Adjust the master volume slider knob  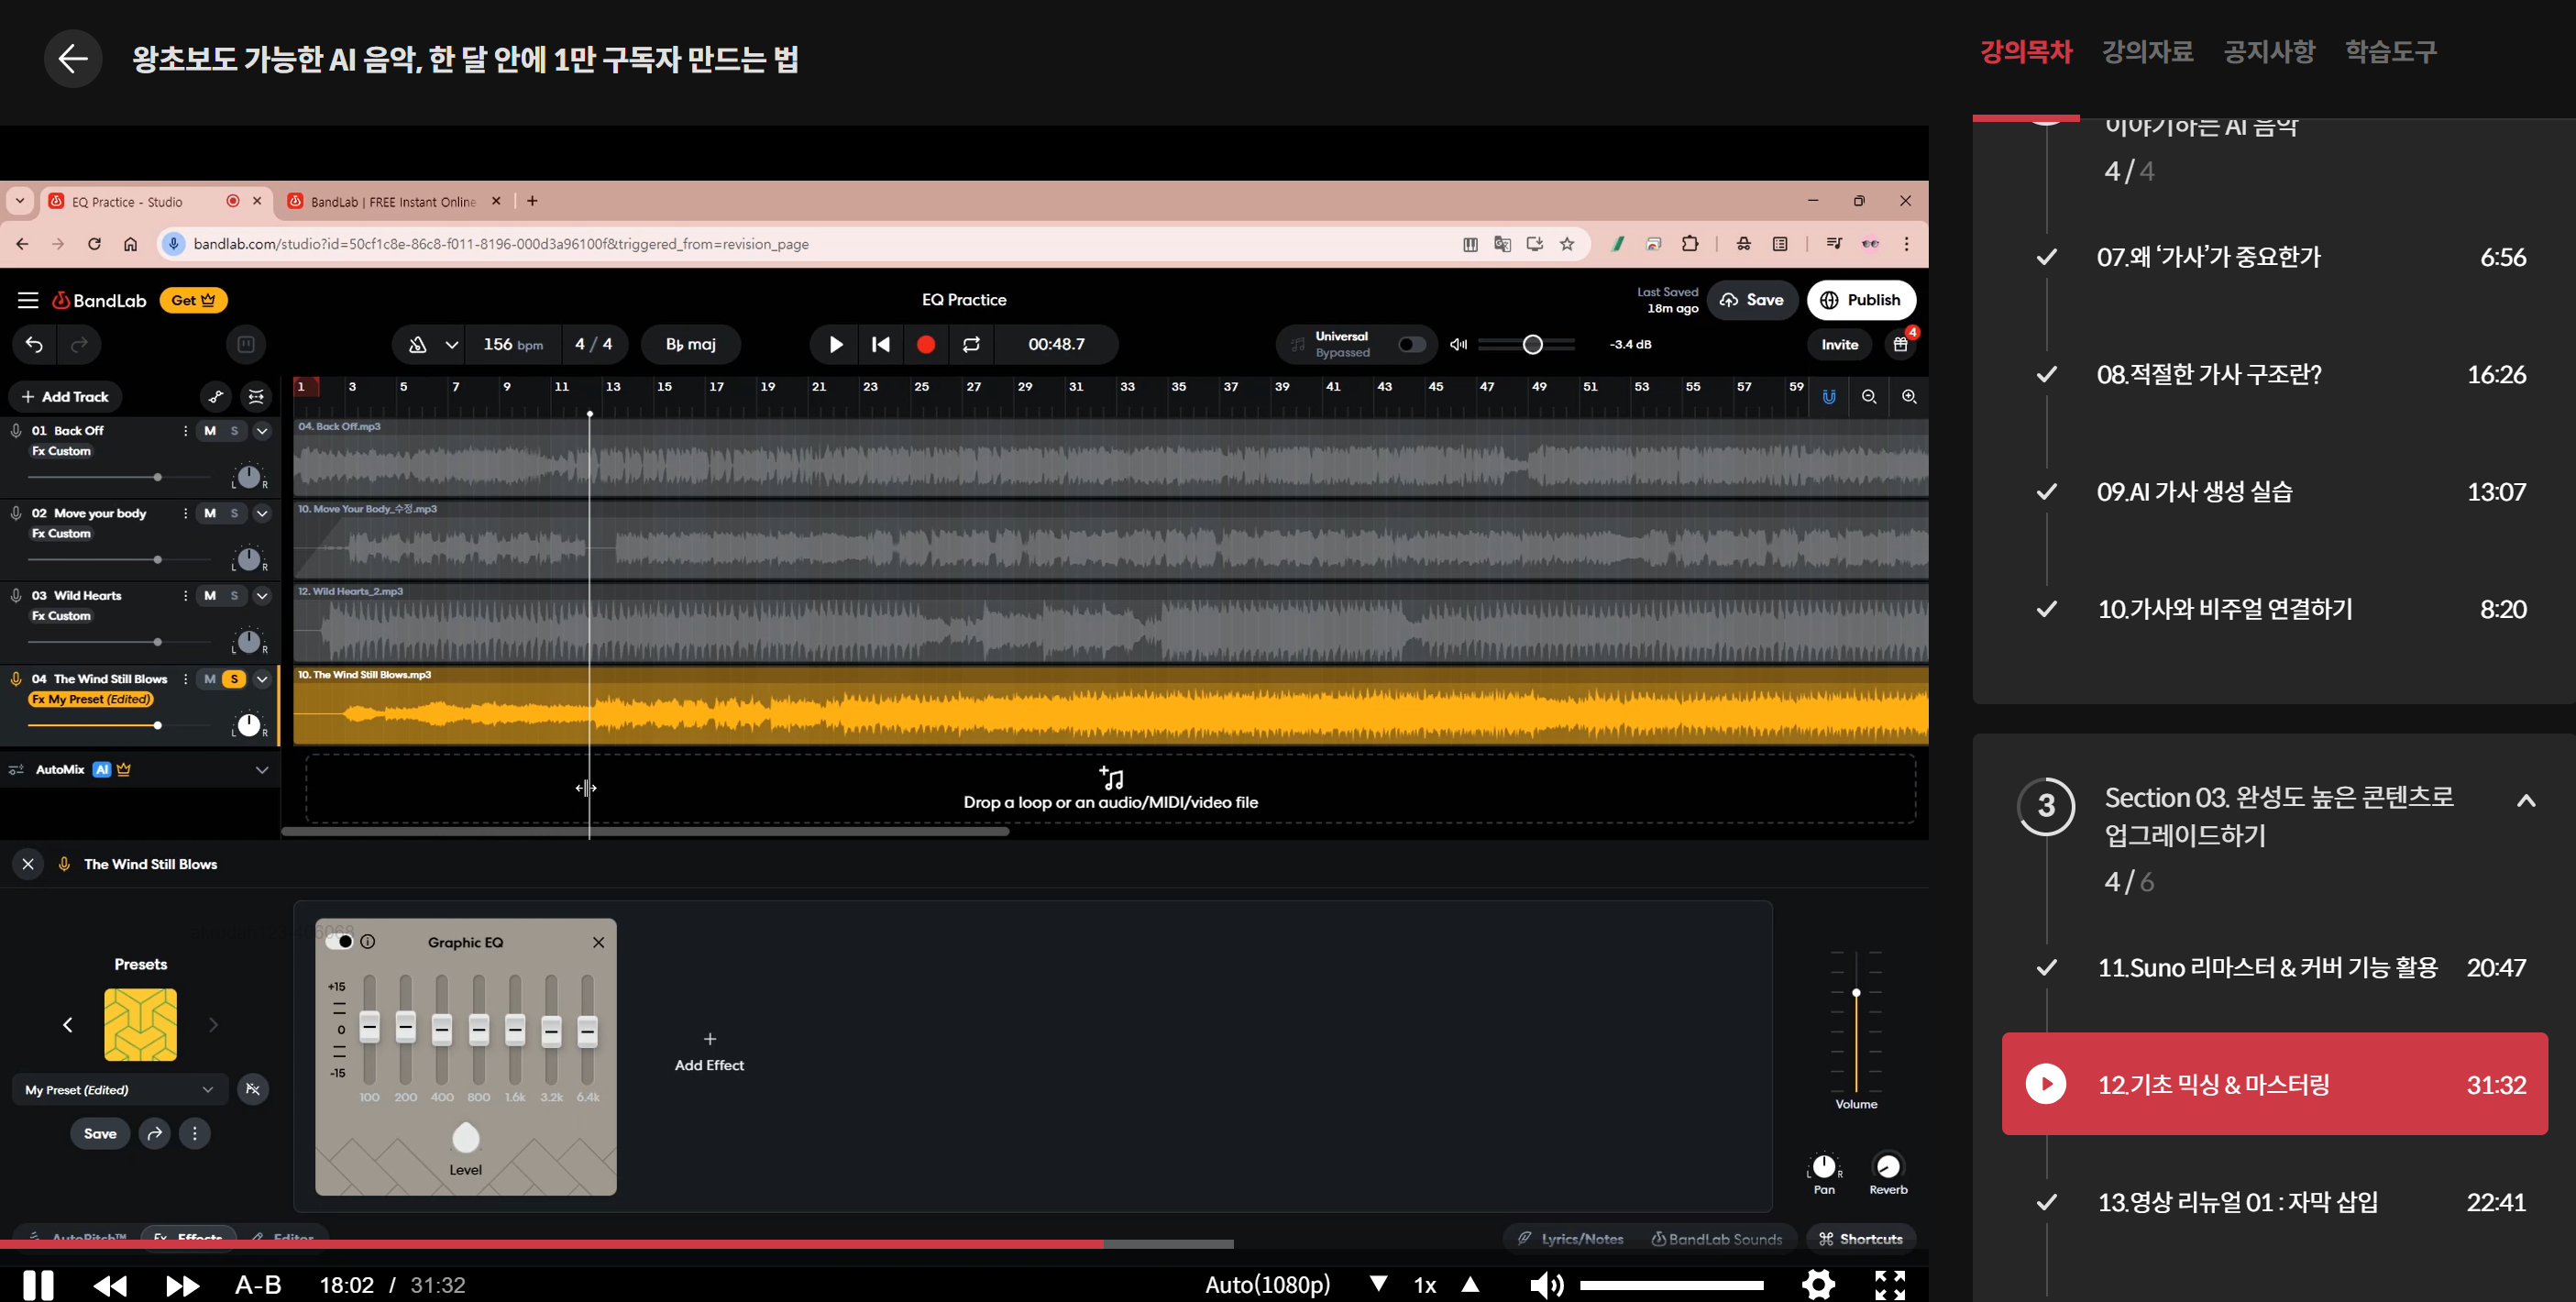click(1532, 345)
